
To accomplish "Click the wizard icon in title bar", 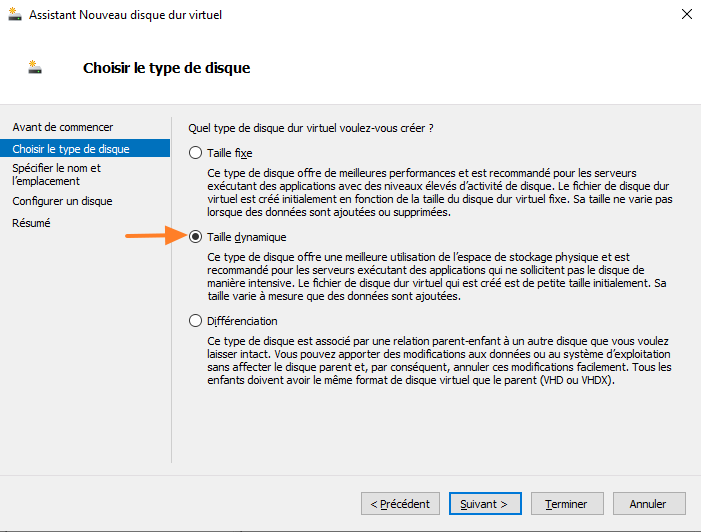I will coord(13,15).
